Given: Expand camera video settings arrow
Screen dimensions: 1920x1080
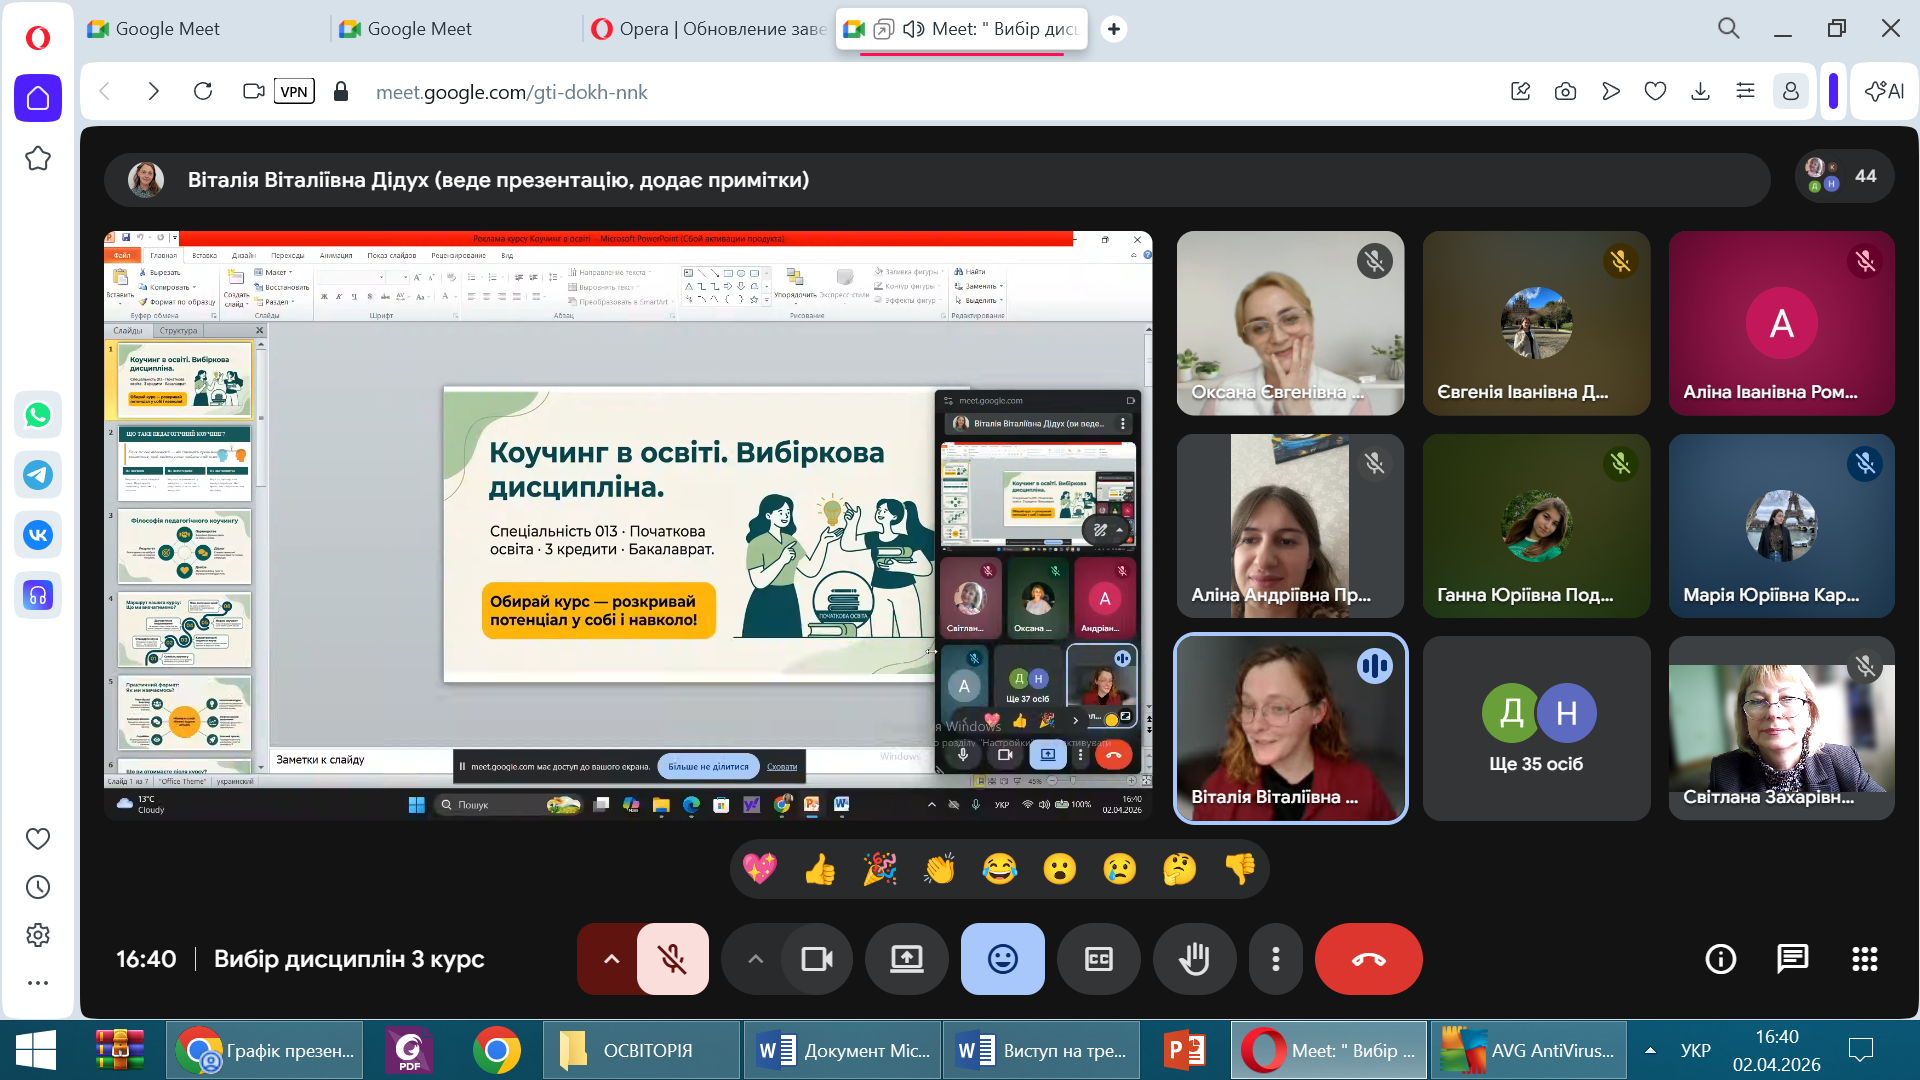Looking at the screenshot, I should [755, 959].
